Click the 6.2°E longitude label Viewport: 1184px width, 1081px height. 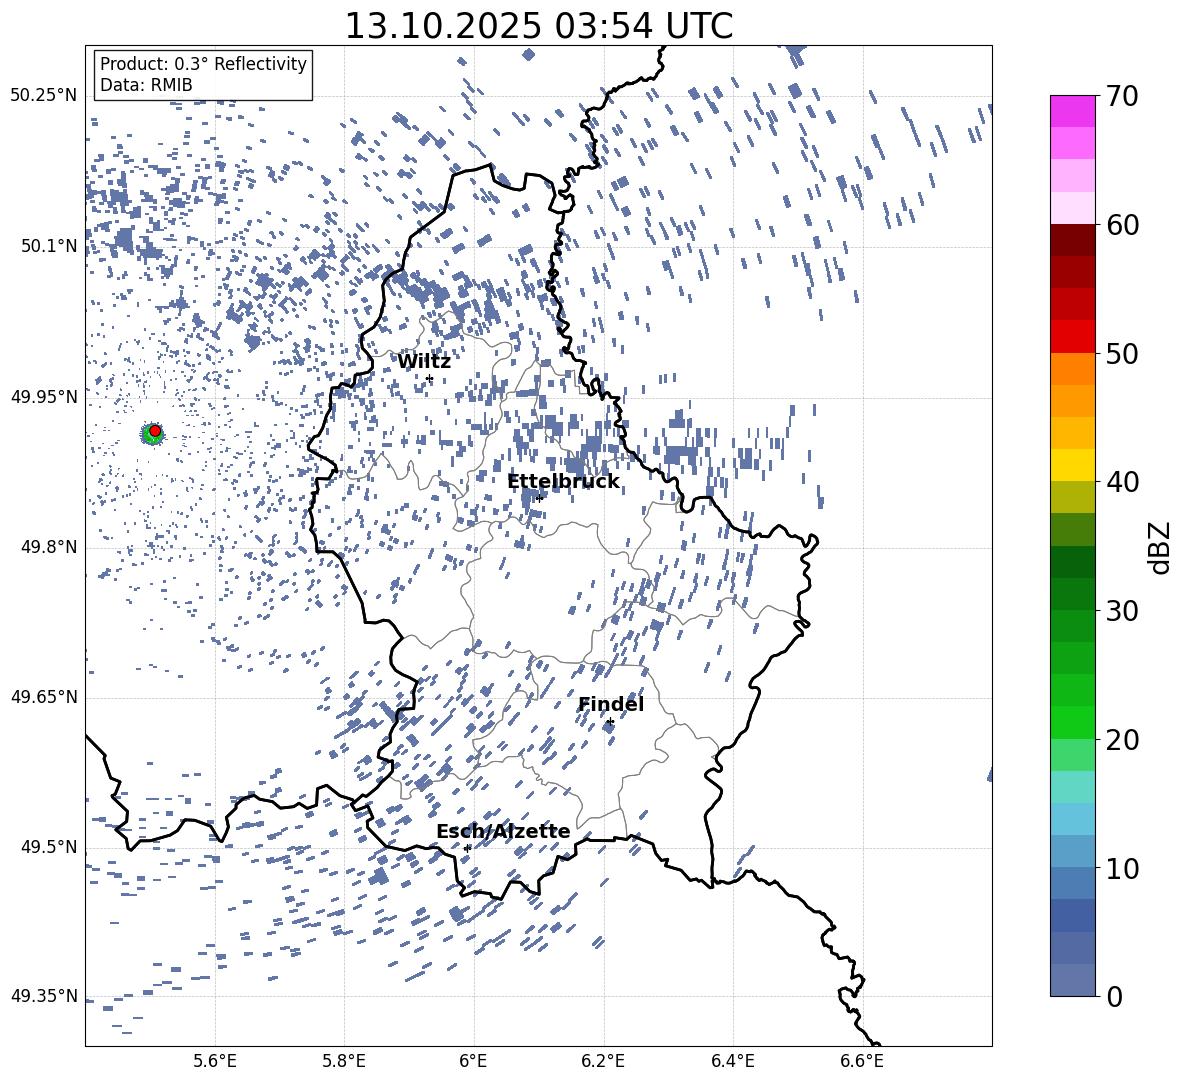pos(603,1061)
